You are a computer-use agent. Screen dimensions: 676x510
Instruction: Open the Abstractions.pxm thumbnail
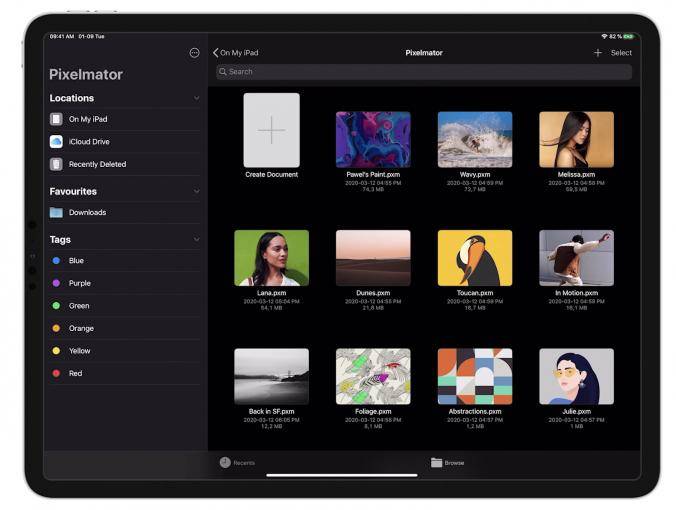click(x=475, y=376)
